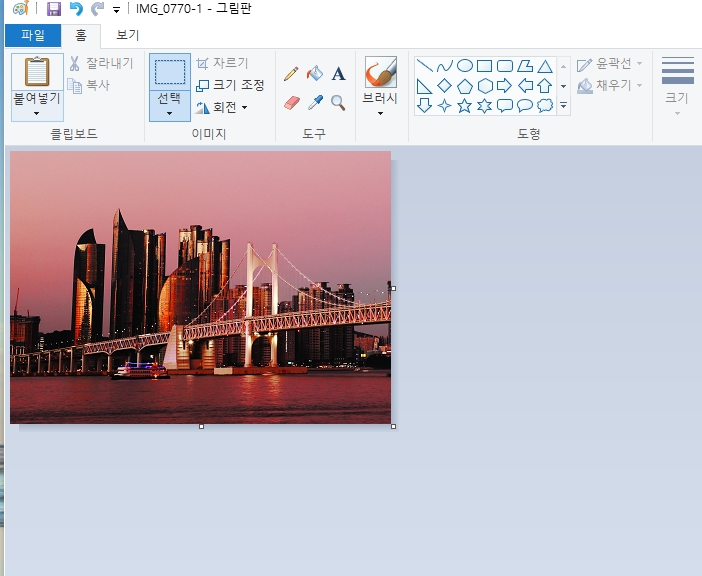The width and height of the screenshot is (702, 576).
Task: Click the Undo arrow in title bar
Action: point(76,9)
